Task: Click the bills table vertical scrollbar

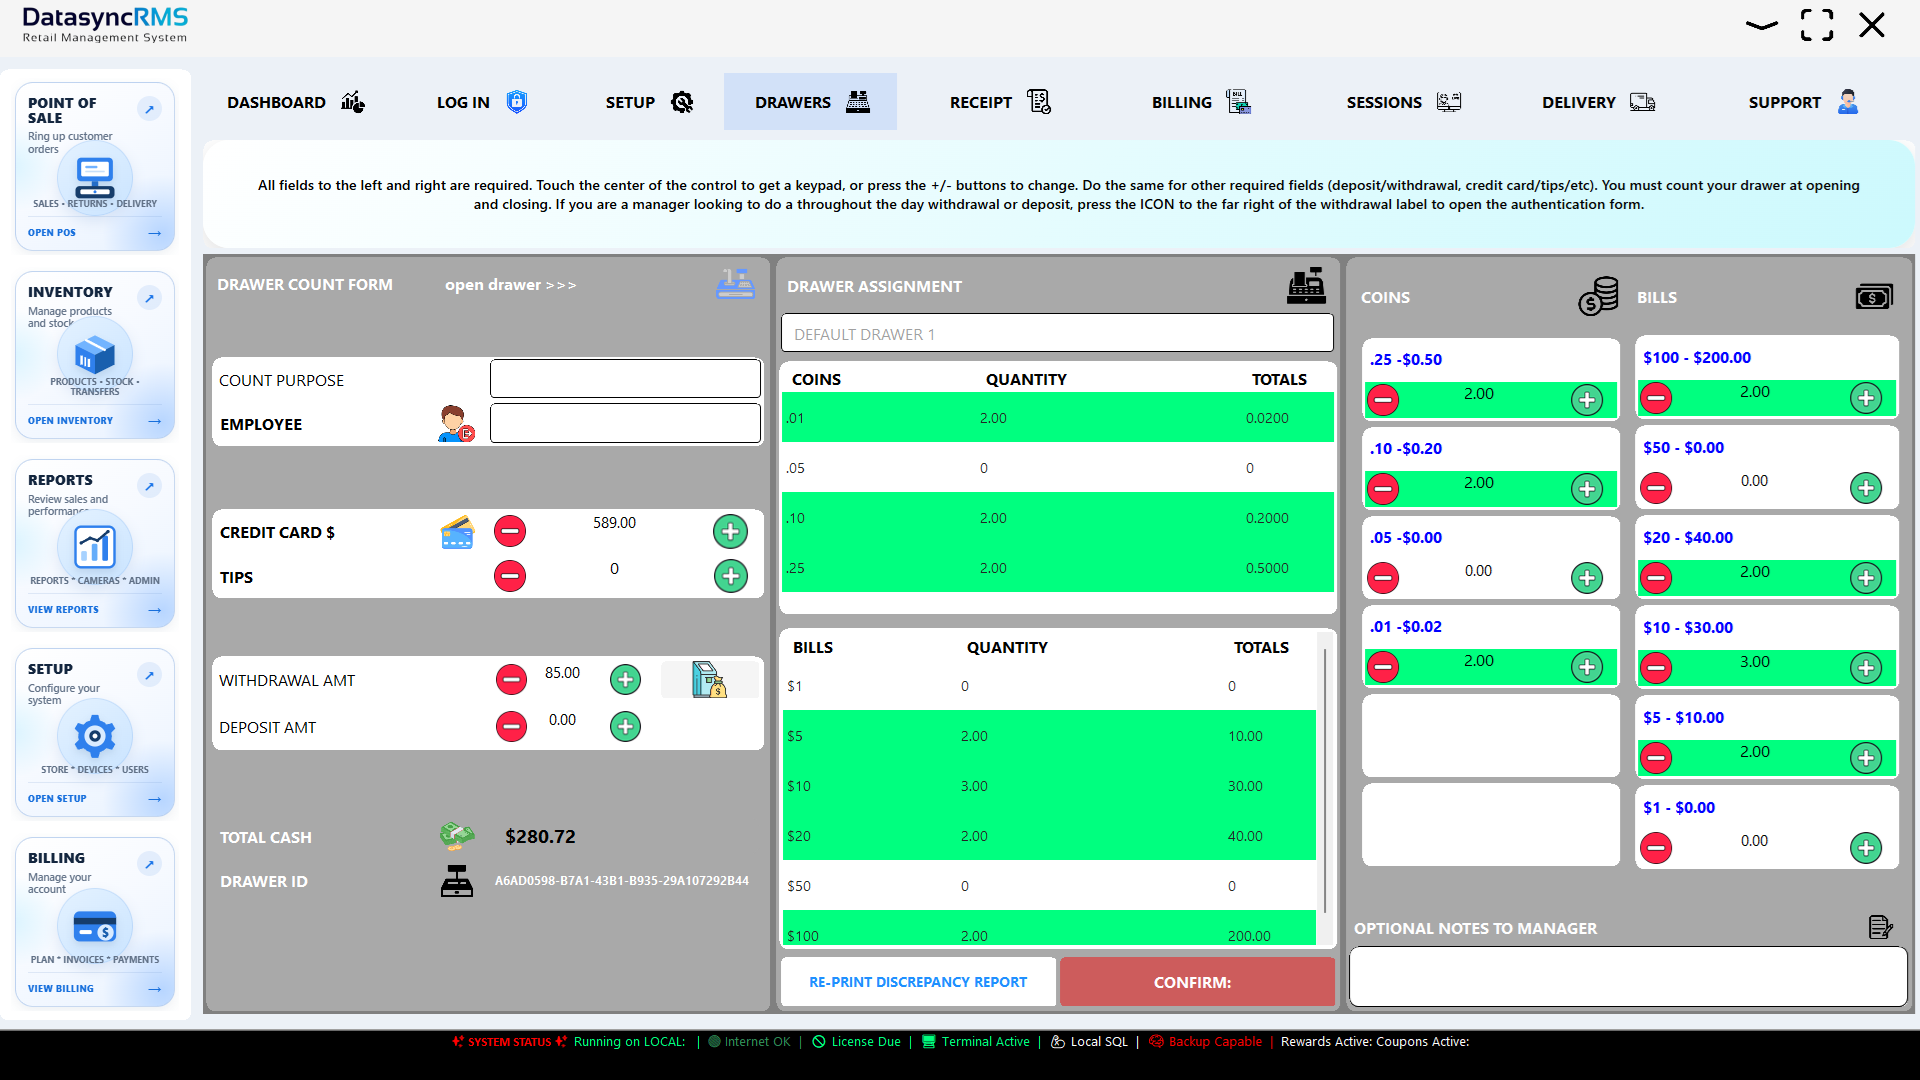Action: (1326, 780)
